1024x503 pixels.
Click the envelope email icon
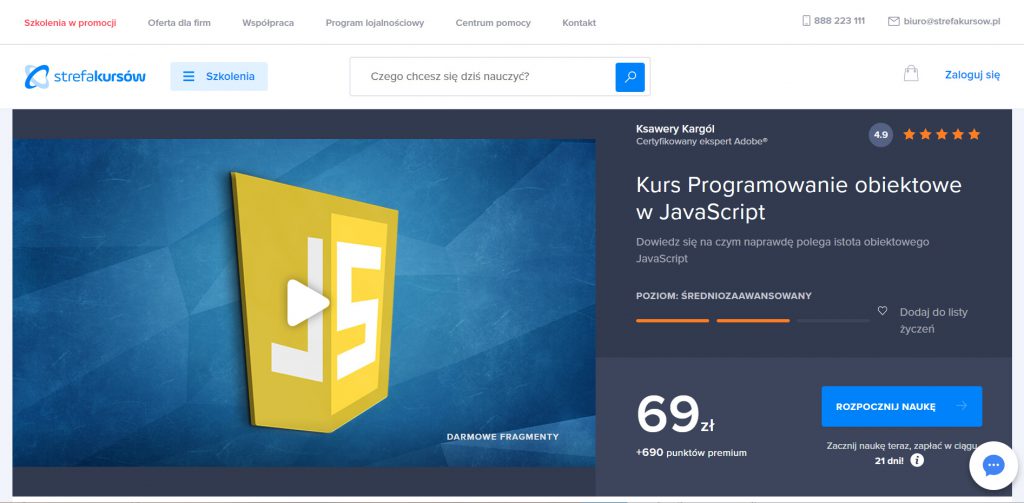tap(893, 21)
